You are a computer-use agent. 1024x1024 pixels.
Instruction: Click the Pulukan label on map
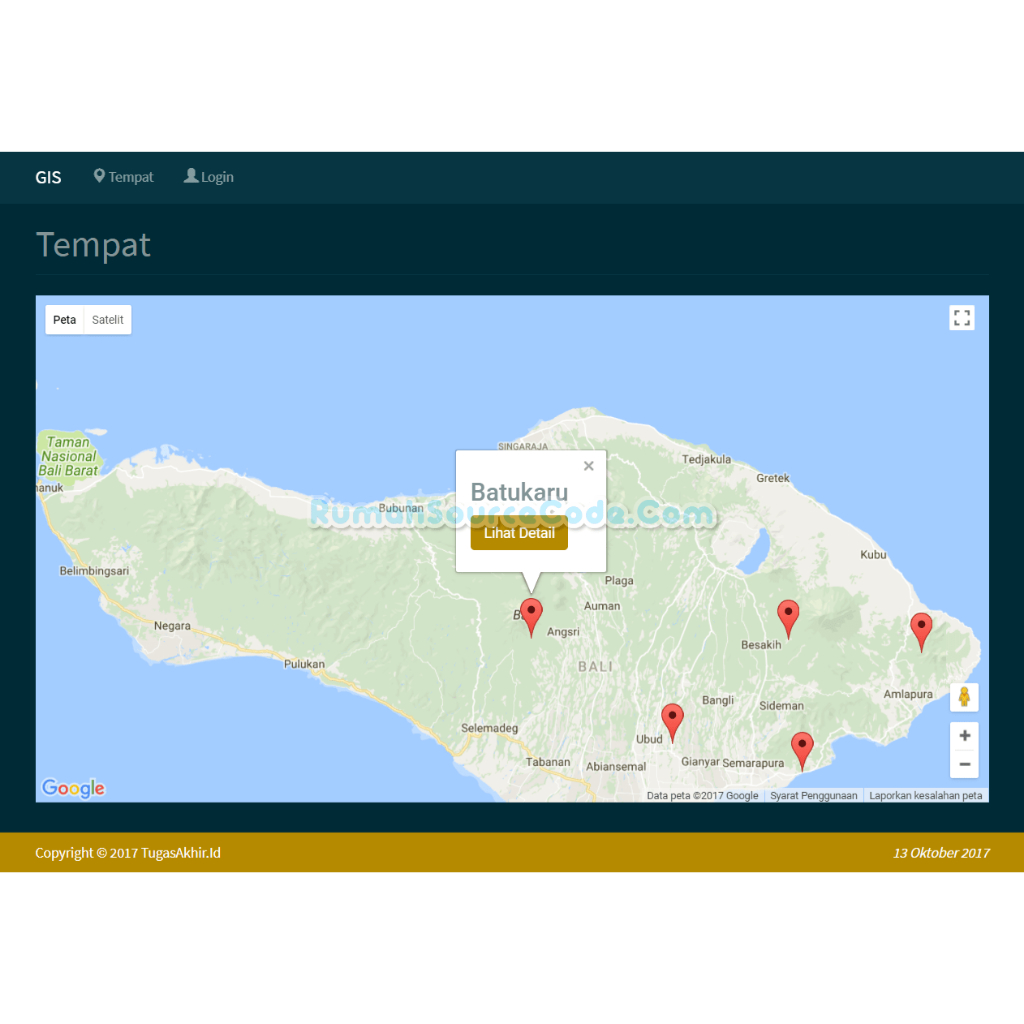304,664
